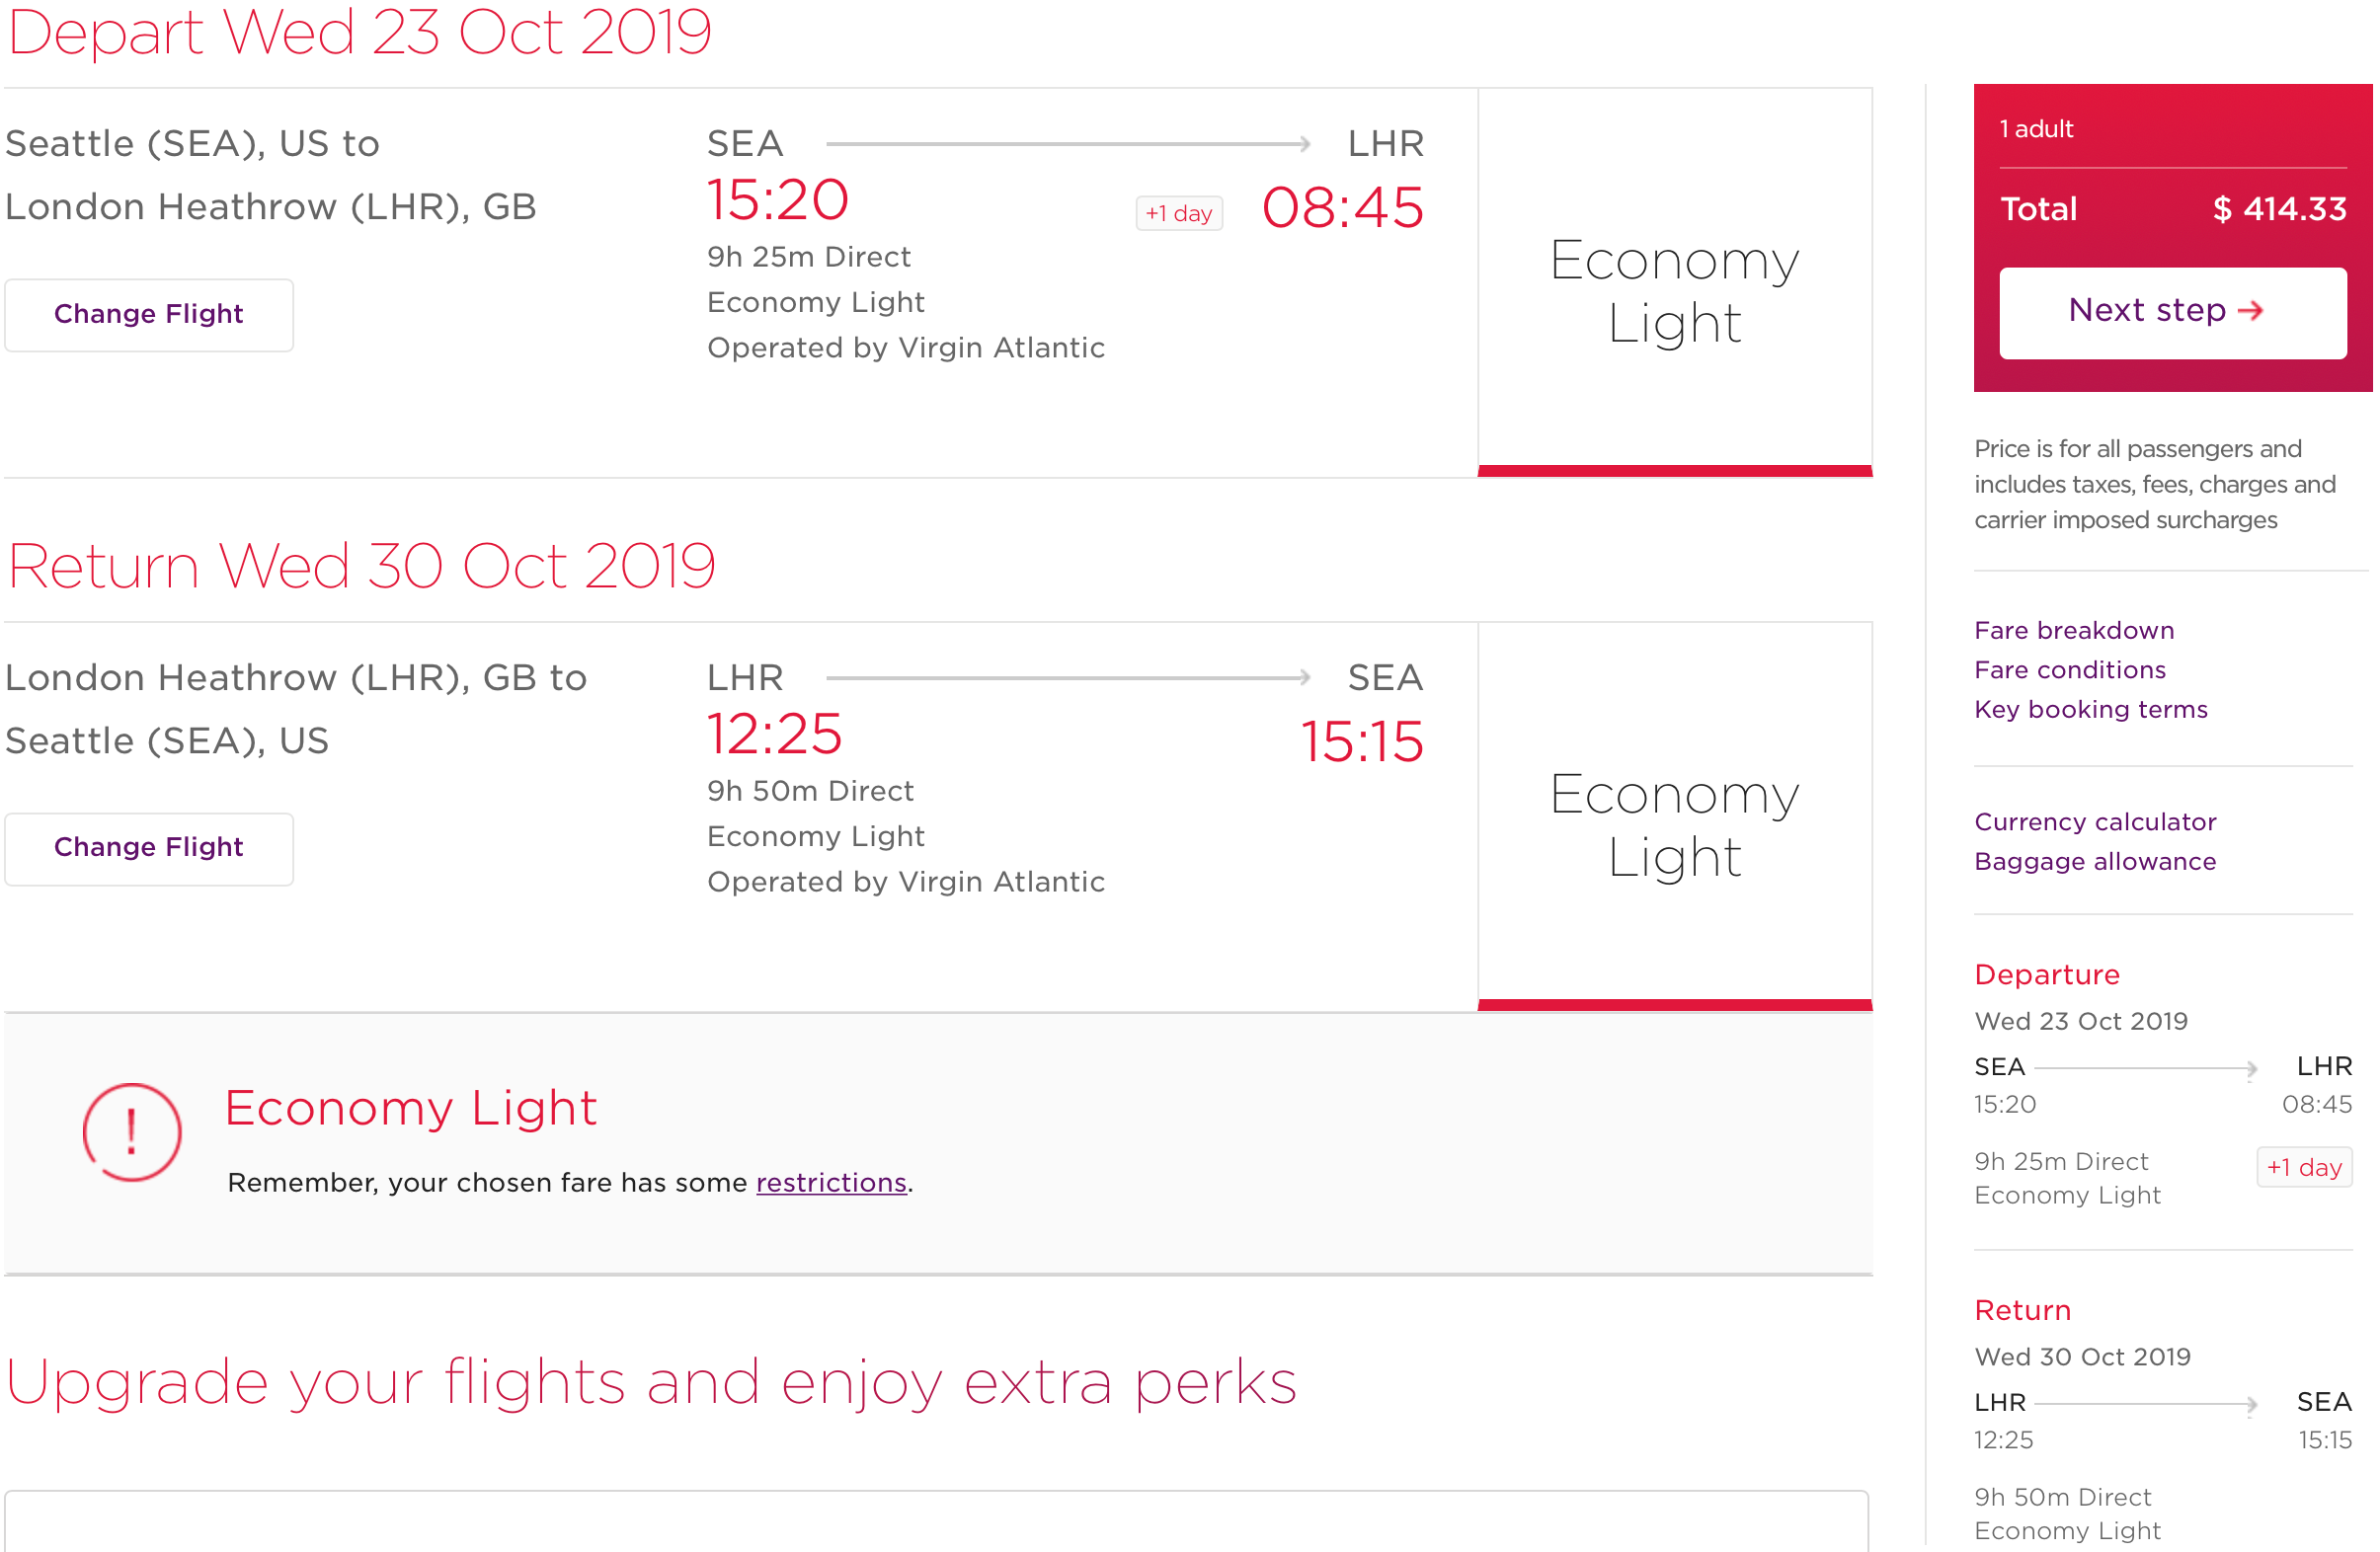Proceed with the Next step button
The image size is (2380, 1552).
(x=2173, y=312)
